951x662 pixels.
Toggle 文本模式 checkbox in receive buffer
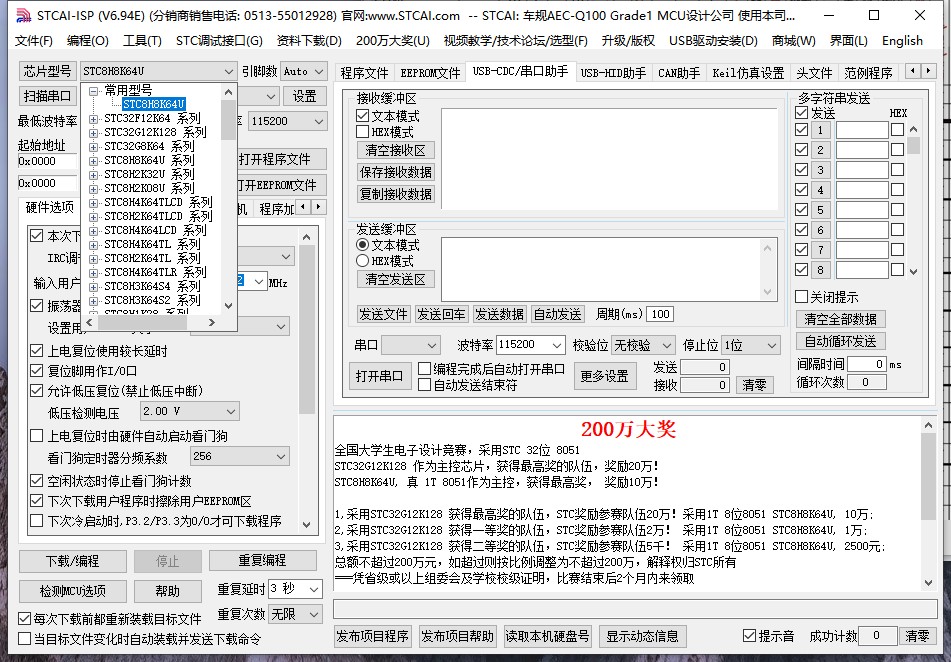363,115
